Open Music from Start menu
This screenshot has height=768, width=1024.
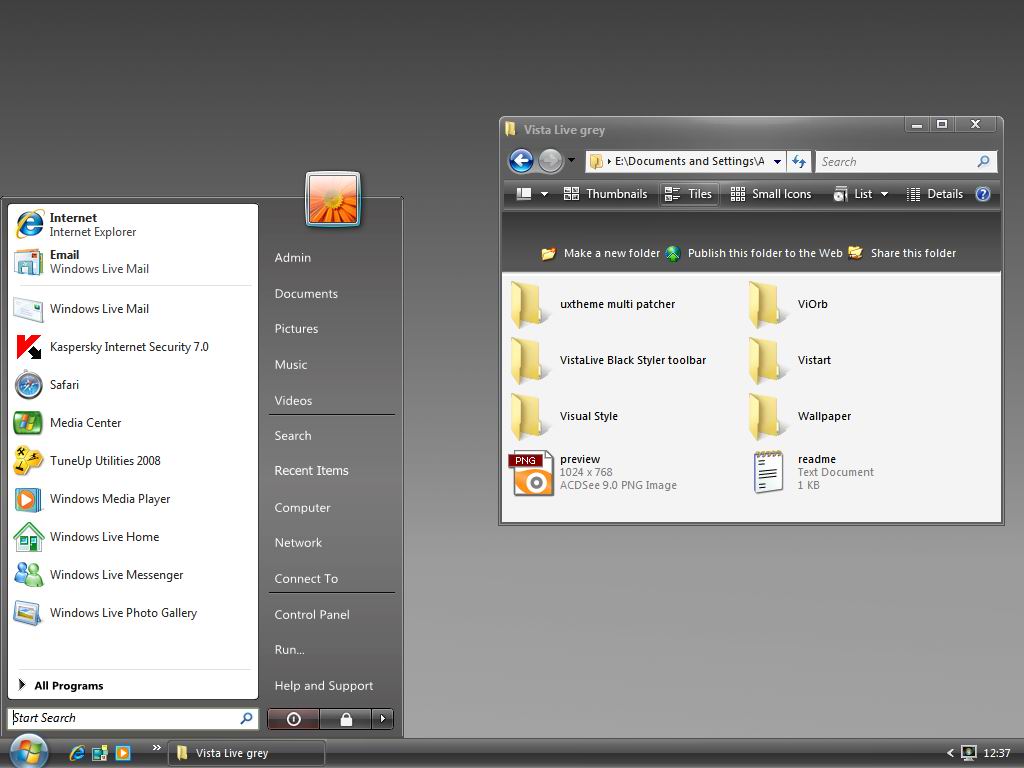[x=291, y=365]
